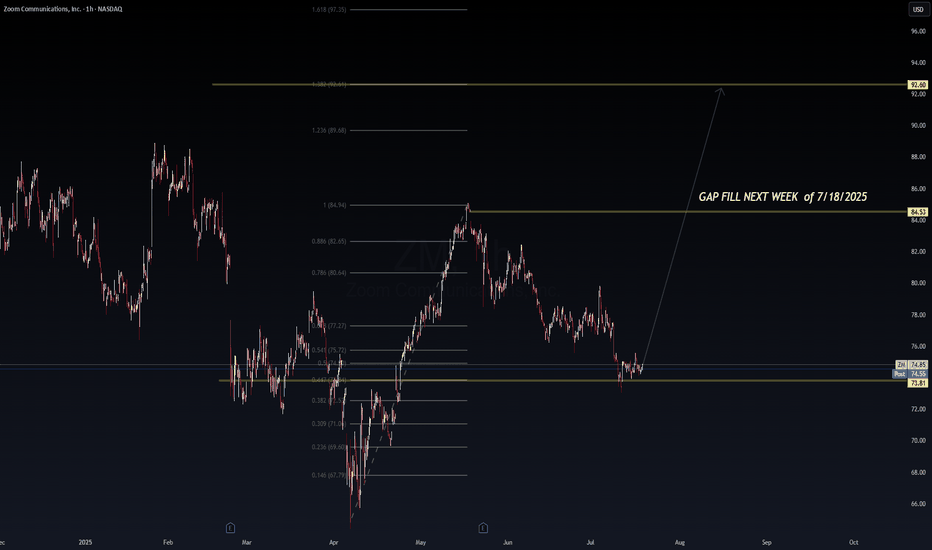Click the 0.786 (80.64) Fibonacci level label
Screen dimensions: 932x550
(329, 273)
